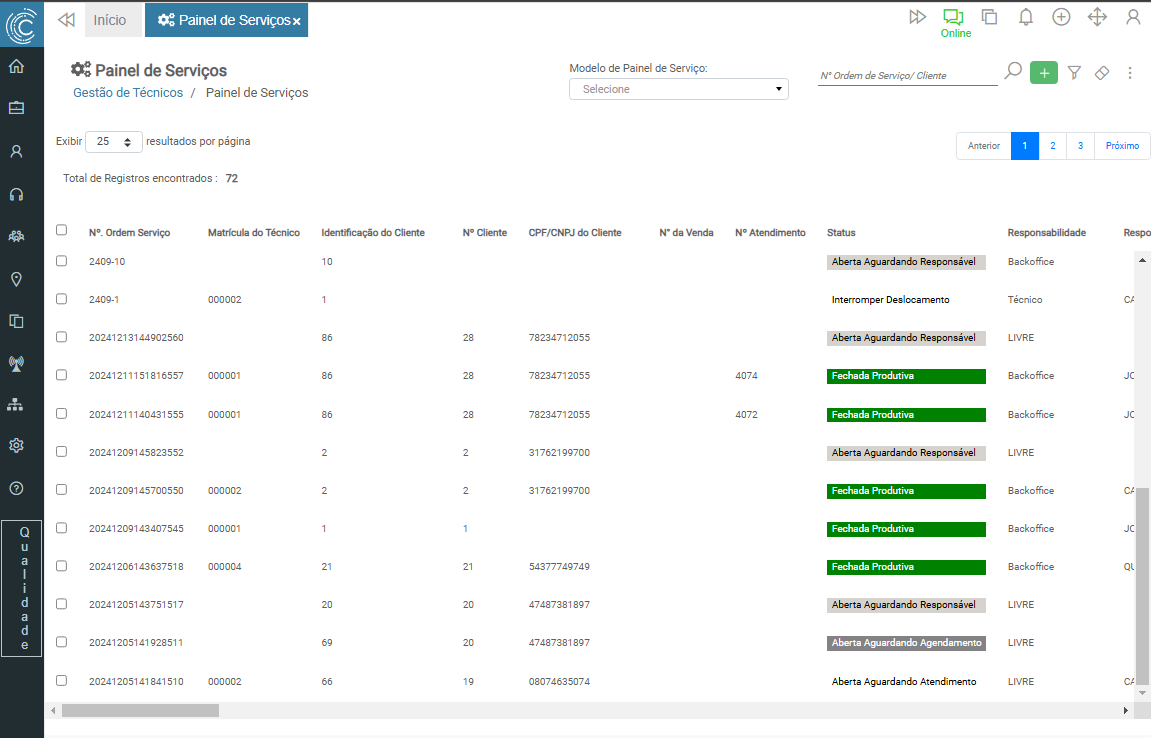This screenshot has width=1151, height=739.
Task: Check the box for order 2409-10
Action: (62, 261)
